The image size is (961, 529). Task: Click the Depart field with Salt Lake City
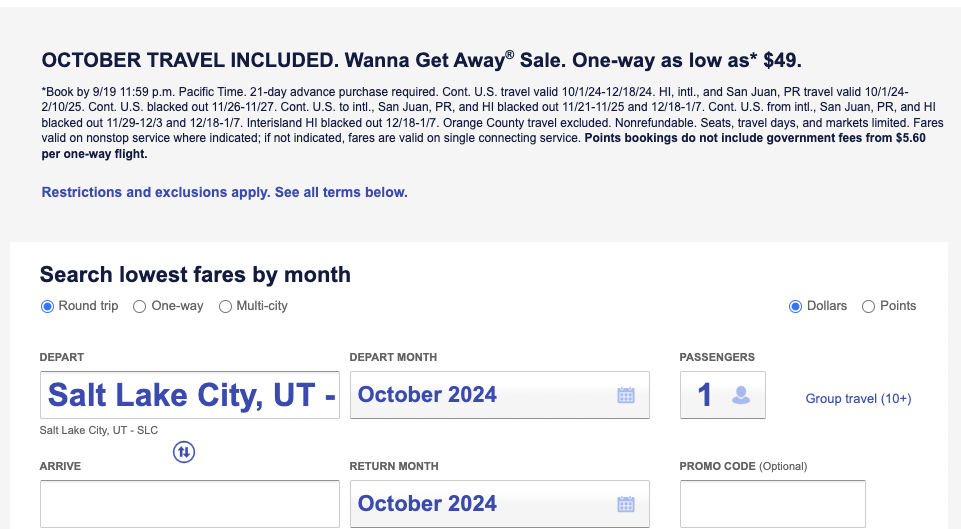pyautogui.click(x=190, y=395)
